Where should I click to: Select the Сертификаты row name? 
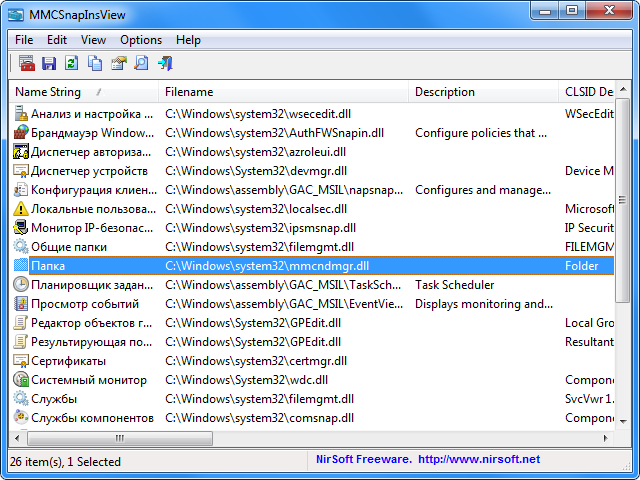pos(69,361)
